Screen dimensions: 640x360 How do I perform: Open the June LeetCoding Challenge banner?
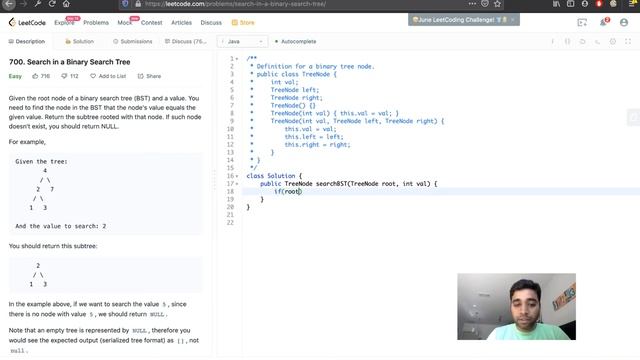(460, 20)
